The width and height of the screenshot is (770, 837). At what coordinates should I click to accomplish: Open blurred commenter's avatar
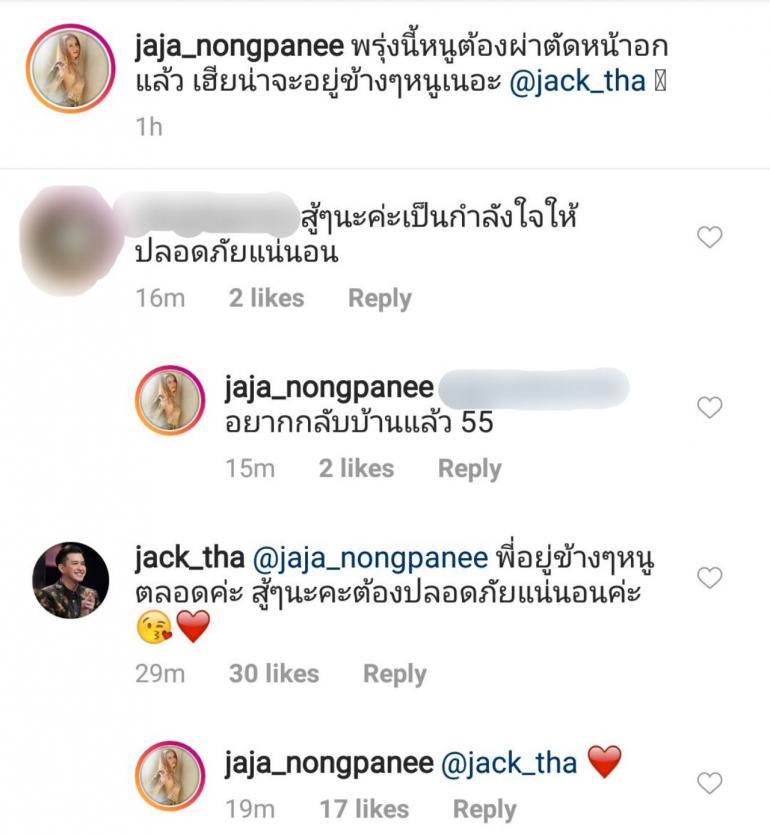click(70, 239)
